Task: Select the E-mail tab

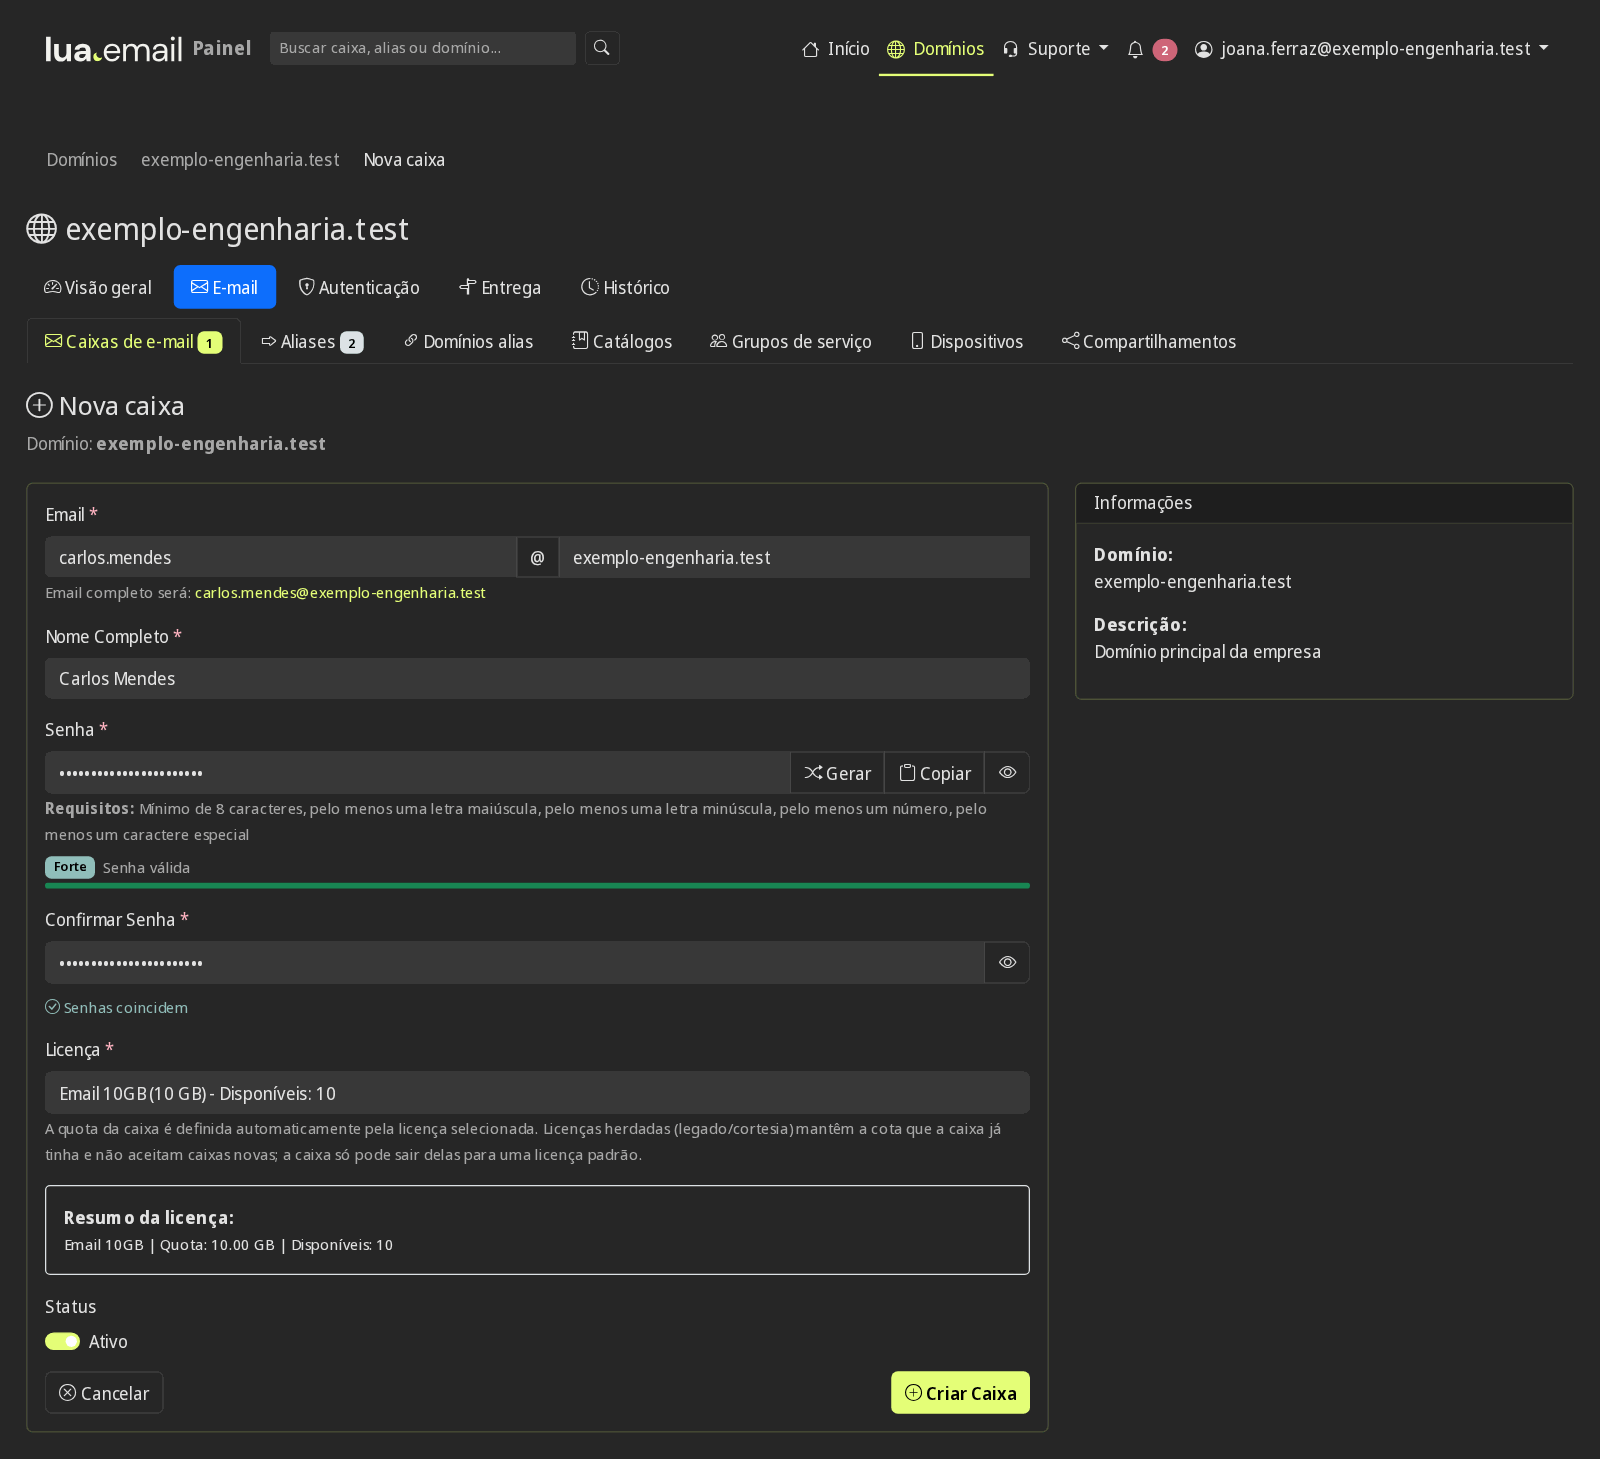Action: tap(225, 288)
